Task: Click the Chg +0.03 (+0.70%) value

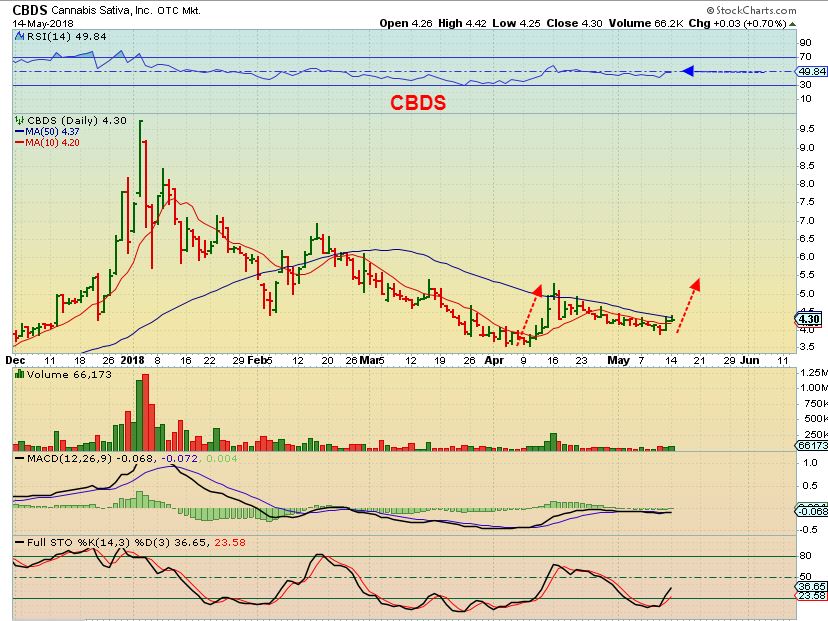Action: [x=737, y=23]
